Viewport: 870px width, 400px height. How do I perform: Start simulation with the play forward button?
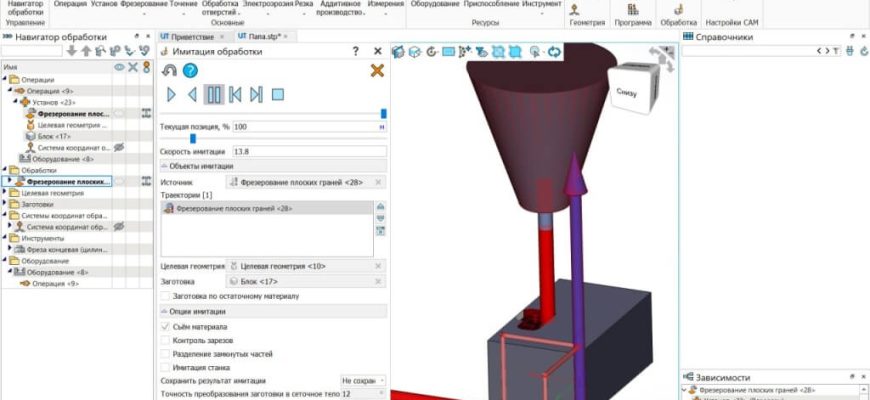pos(171,95)
